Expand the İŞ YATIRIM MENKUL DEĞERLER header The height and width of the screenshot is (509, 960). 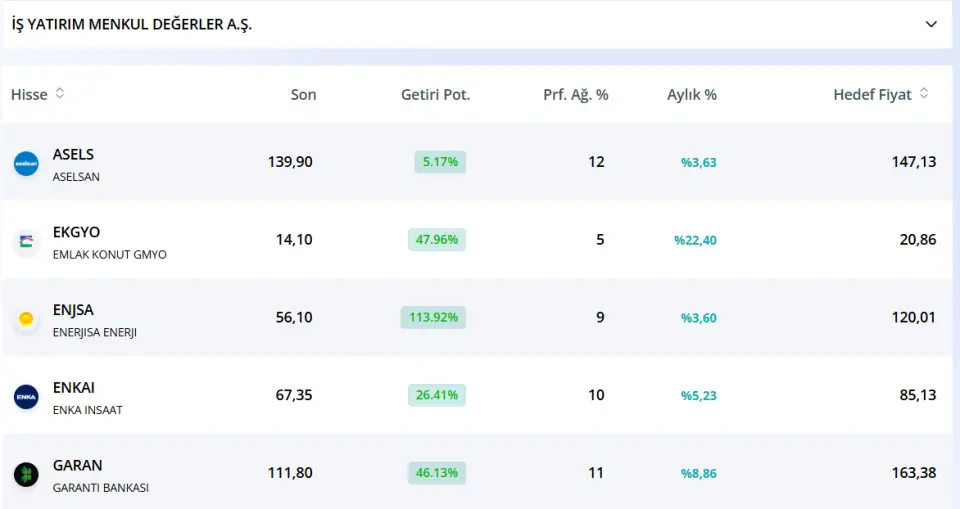pos(132,24)
